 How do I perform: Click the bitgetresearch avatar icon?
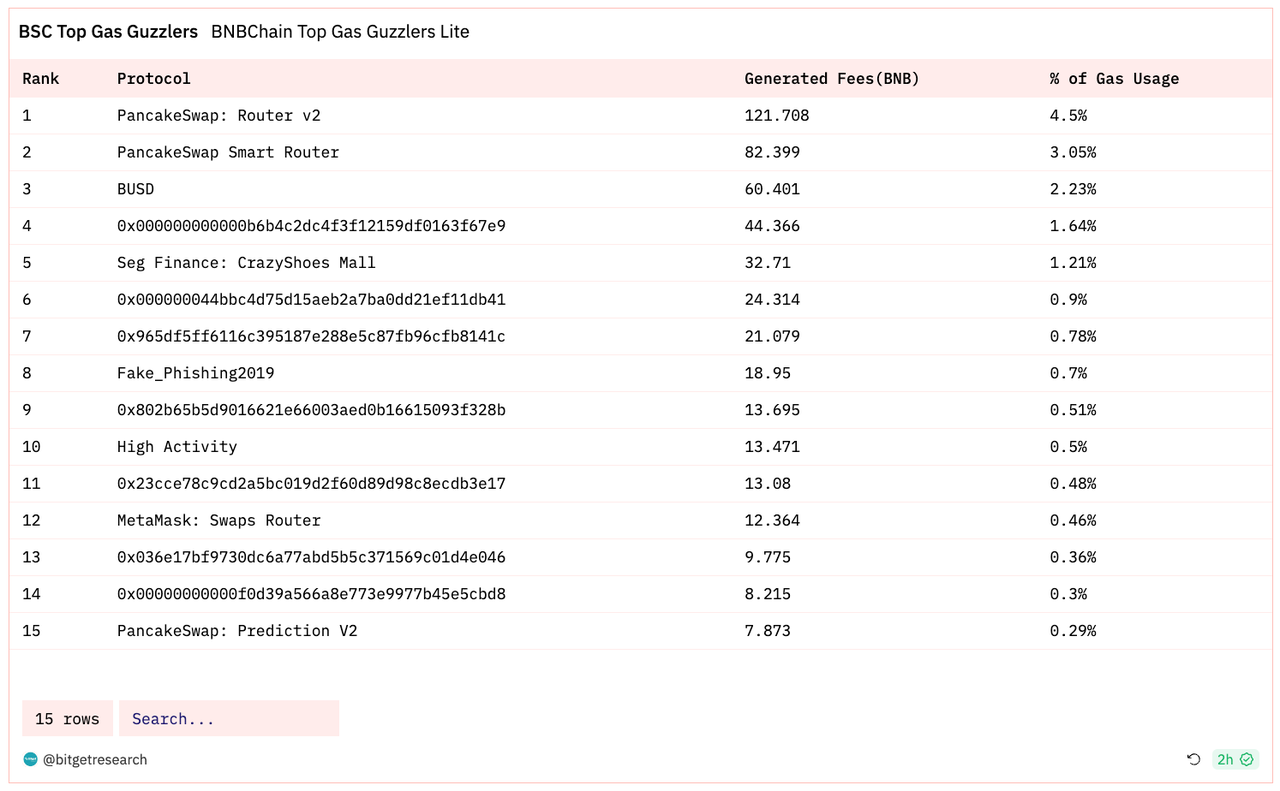pos(30,759)
